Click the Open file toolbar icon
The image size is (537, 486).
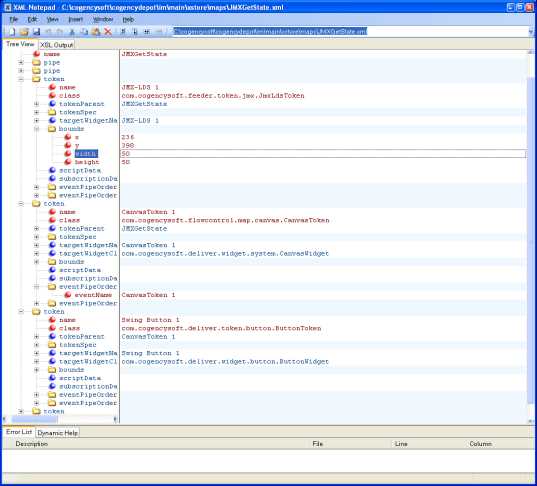[24, 32]
